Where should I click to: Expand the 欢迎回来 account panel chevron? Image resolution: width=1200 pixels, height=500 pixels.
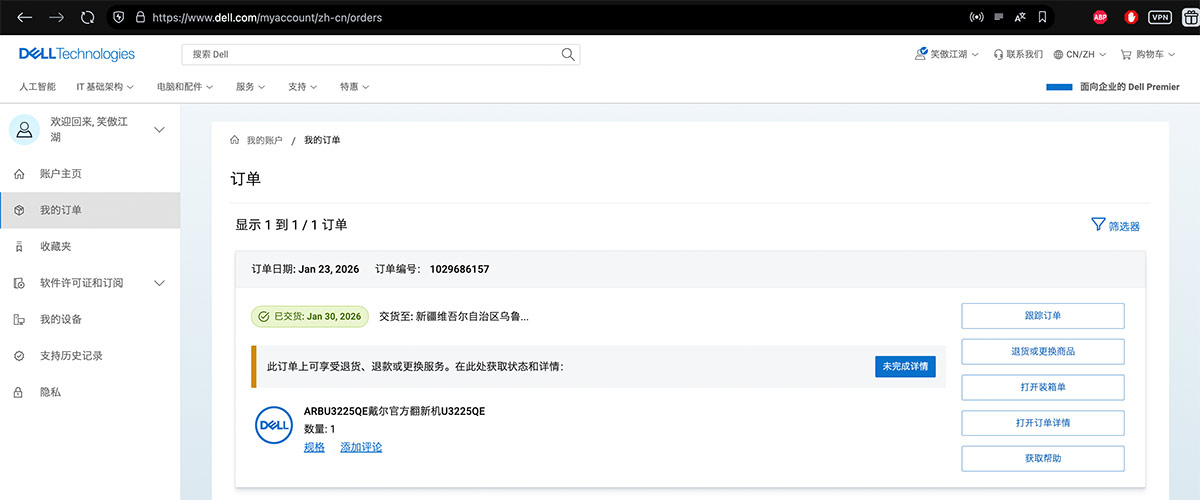pyautogui.click(x=159, y=130)
